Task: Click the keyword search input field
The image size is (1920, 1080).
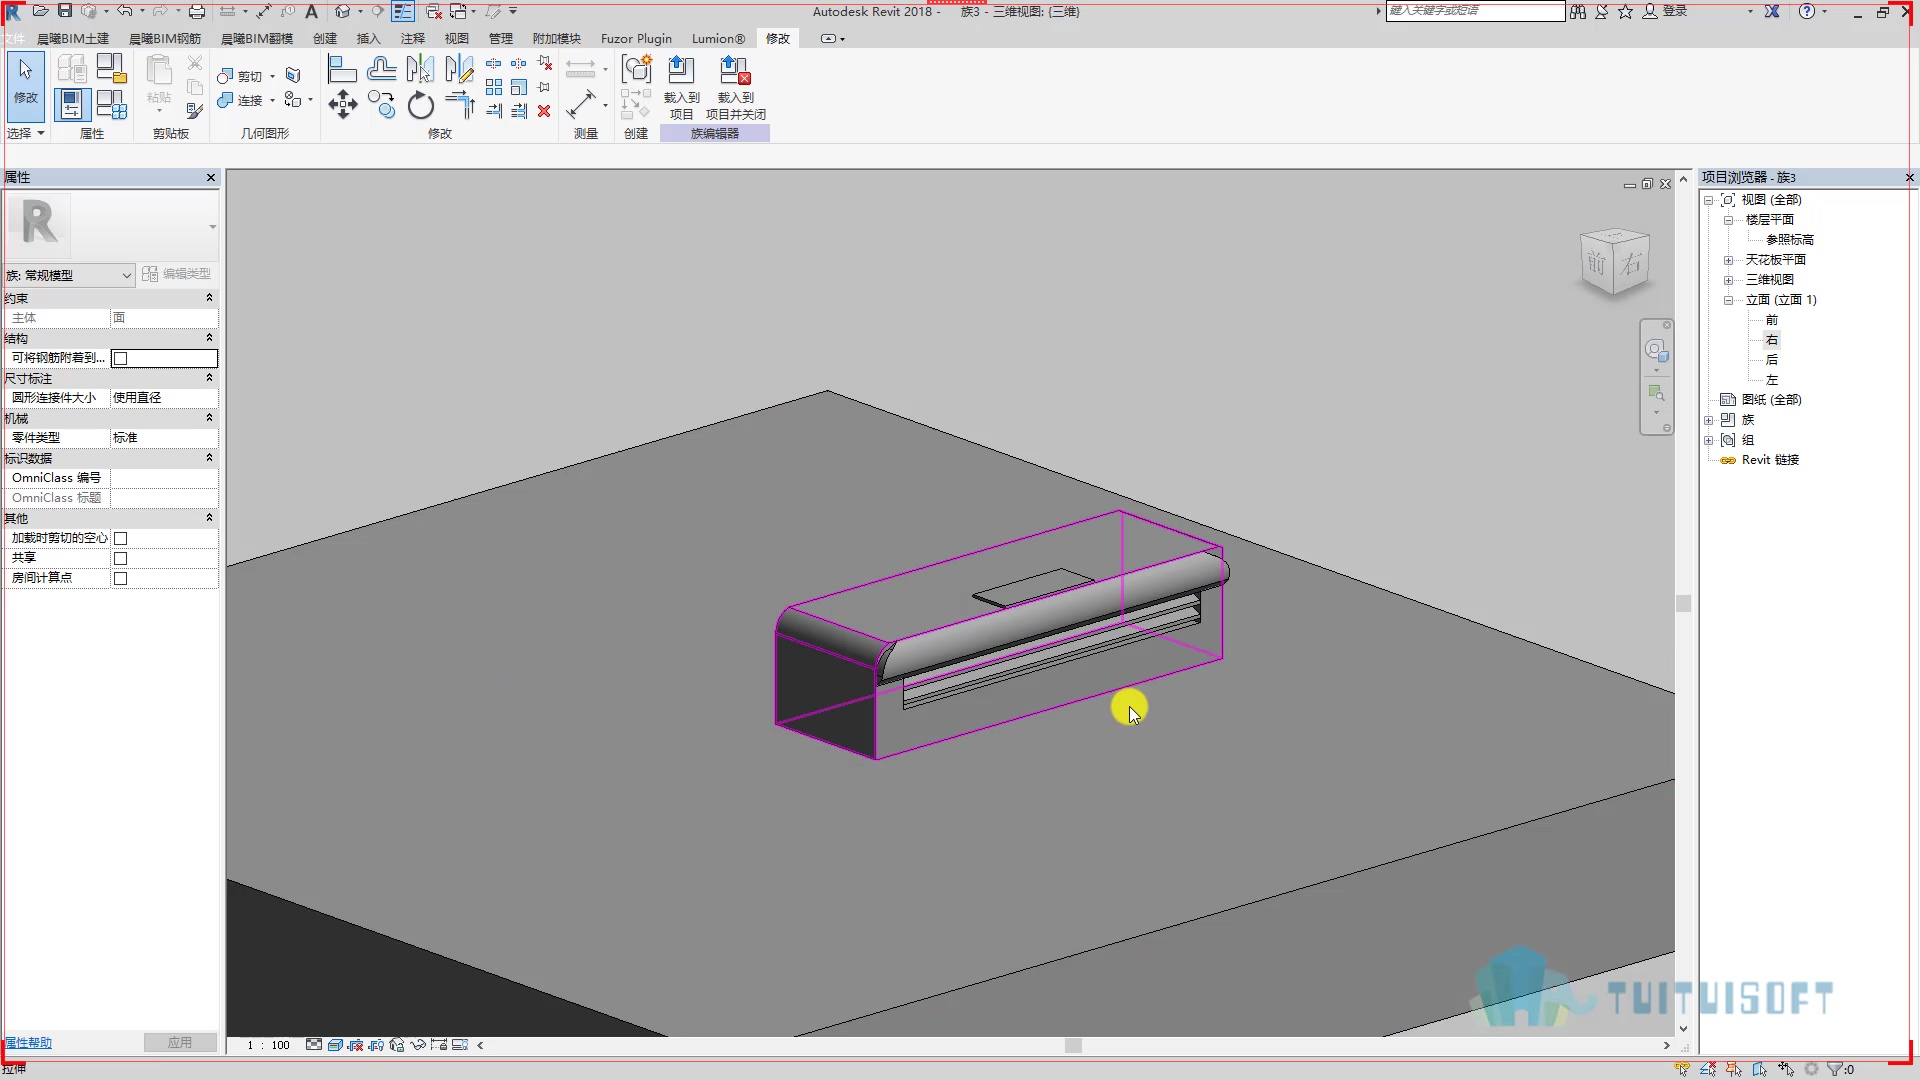Action: pyautogui.click(x=1475, y=11)
